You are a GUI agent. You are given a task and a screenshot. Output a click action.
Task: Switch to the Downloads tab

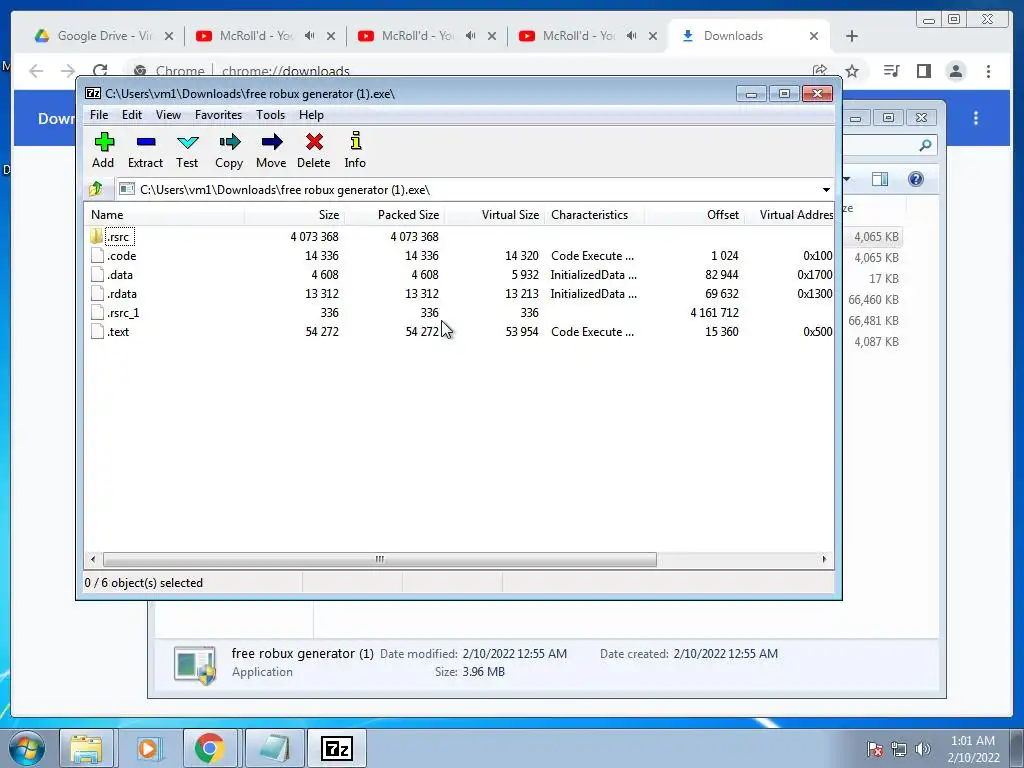pyautogui.click(x=749, y=36)
